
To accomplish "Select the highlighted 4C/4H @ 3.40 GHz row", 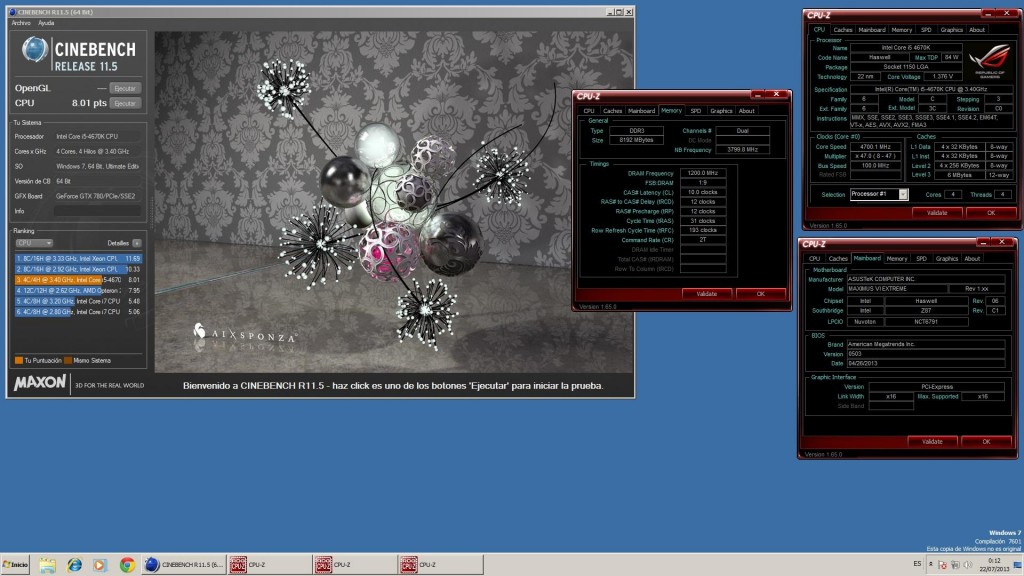I will click(x=78, y=280).
